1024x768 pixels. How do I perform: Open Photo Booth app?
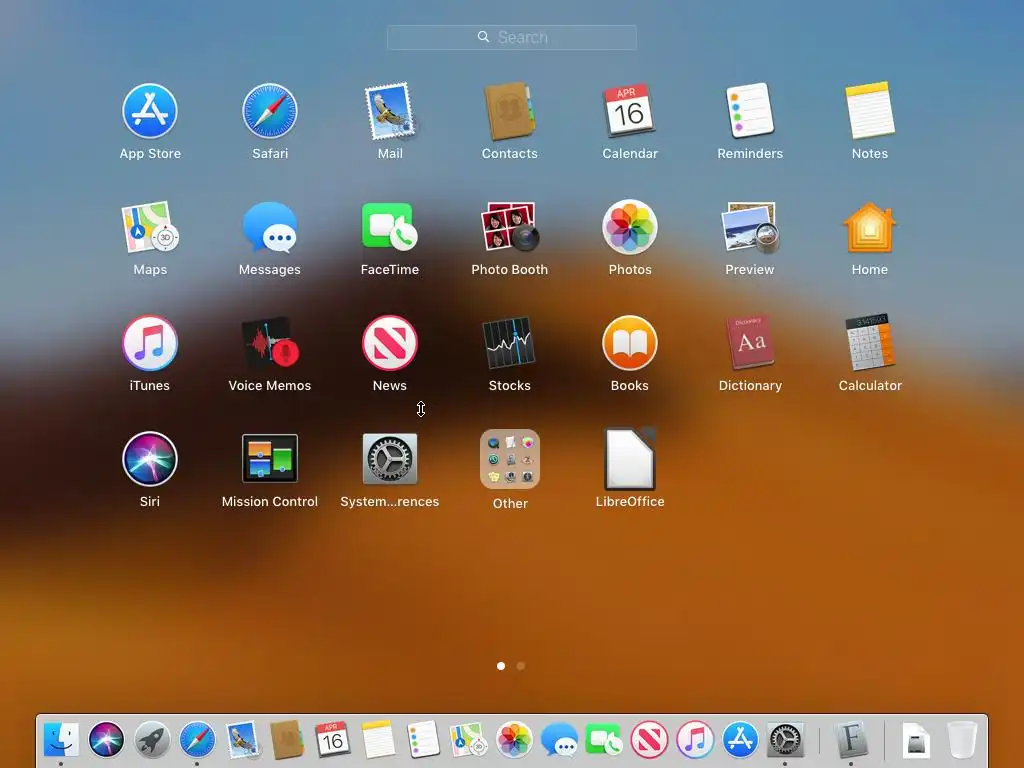(509, 227)
